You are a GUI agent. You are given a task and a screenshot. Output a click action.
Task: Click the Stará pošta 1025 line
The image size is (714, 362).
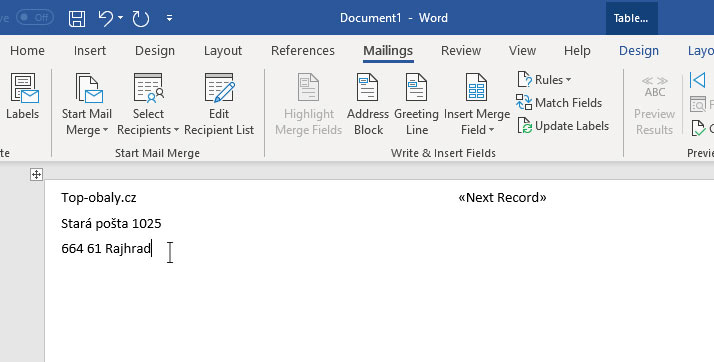click(x=111, y=224)
